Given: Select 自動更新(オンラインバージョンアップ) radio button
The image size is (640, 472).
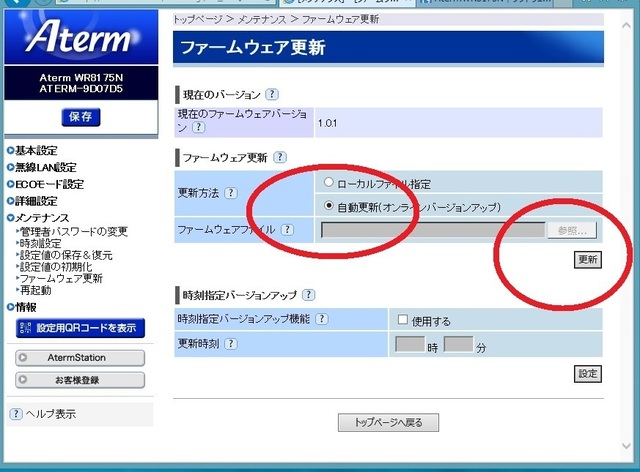Looking at the screenshot, I should tap(329, 205).
